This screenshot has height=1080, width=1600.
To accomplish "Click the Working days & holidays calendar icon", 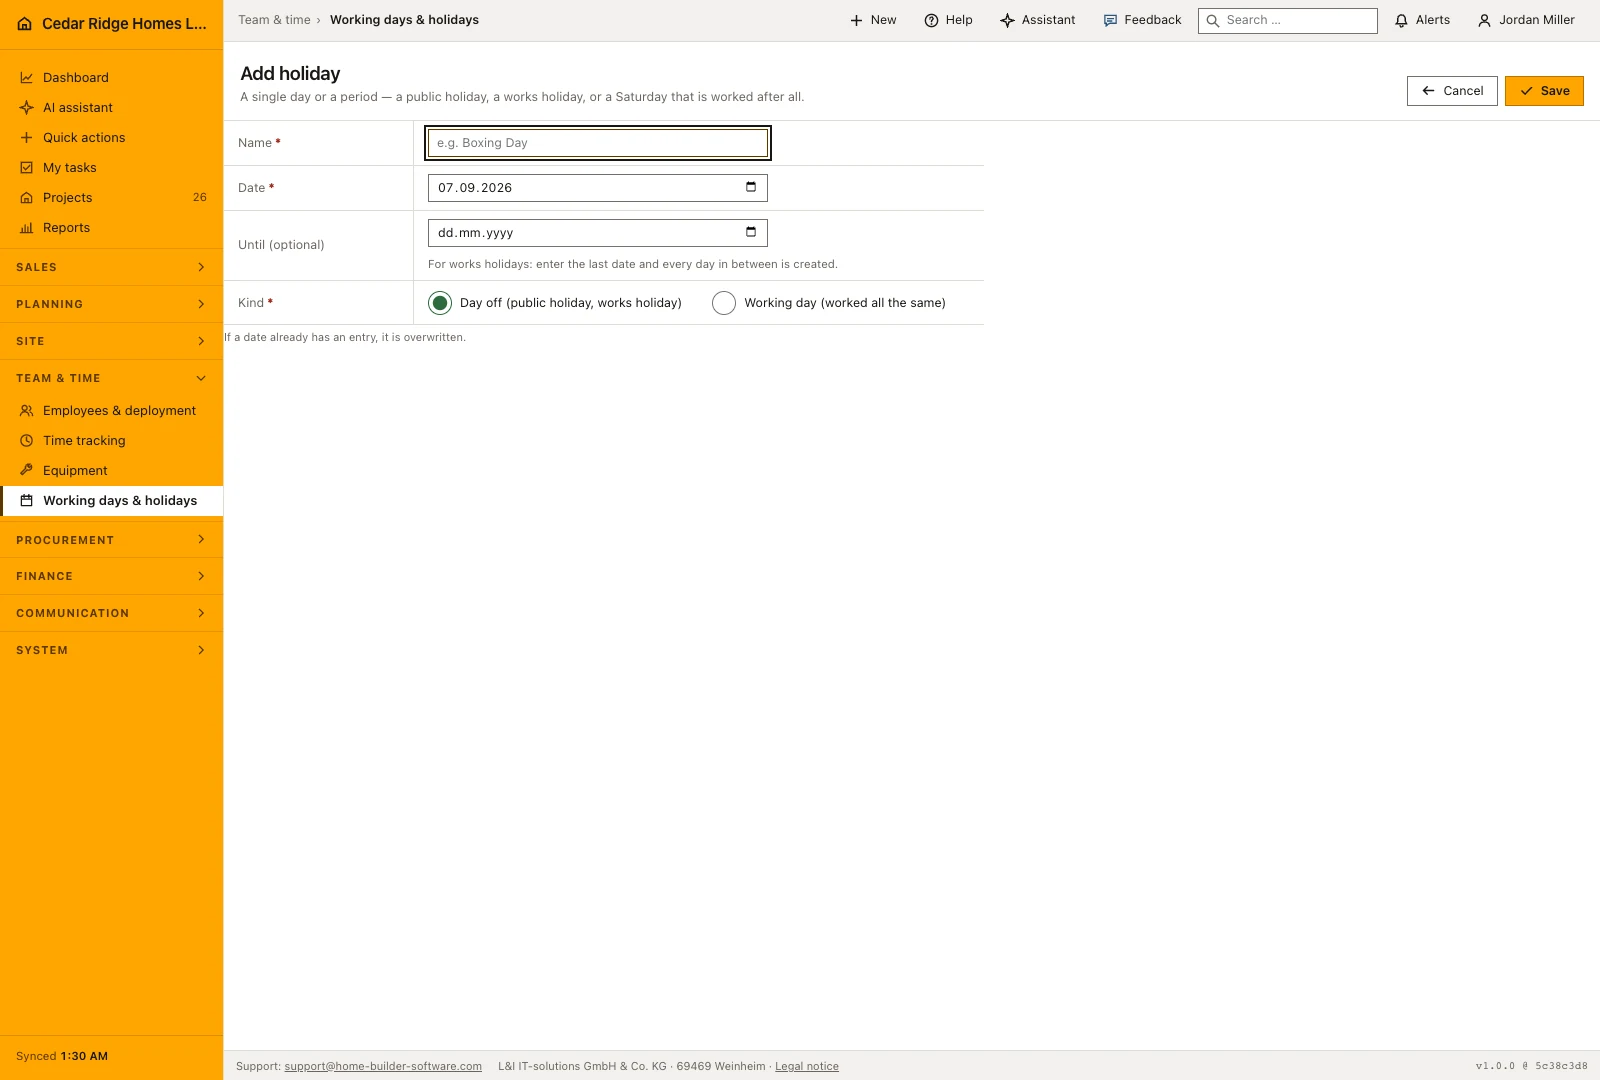I will pyautogui.click(x=27, y=501).
